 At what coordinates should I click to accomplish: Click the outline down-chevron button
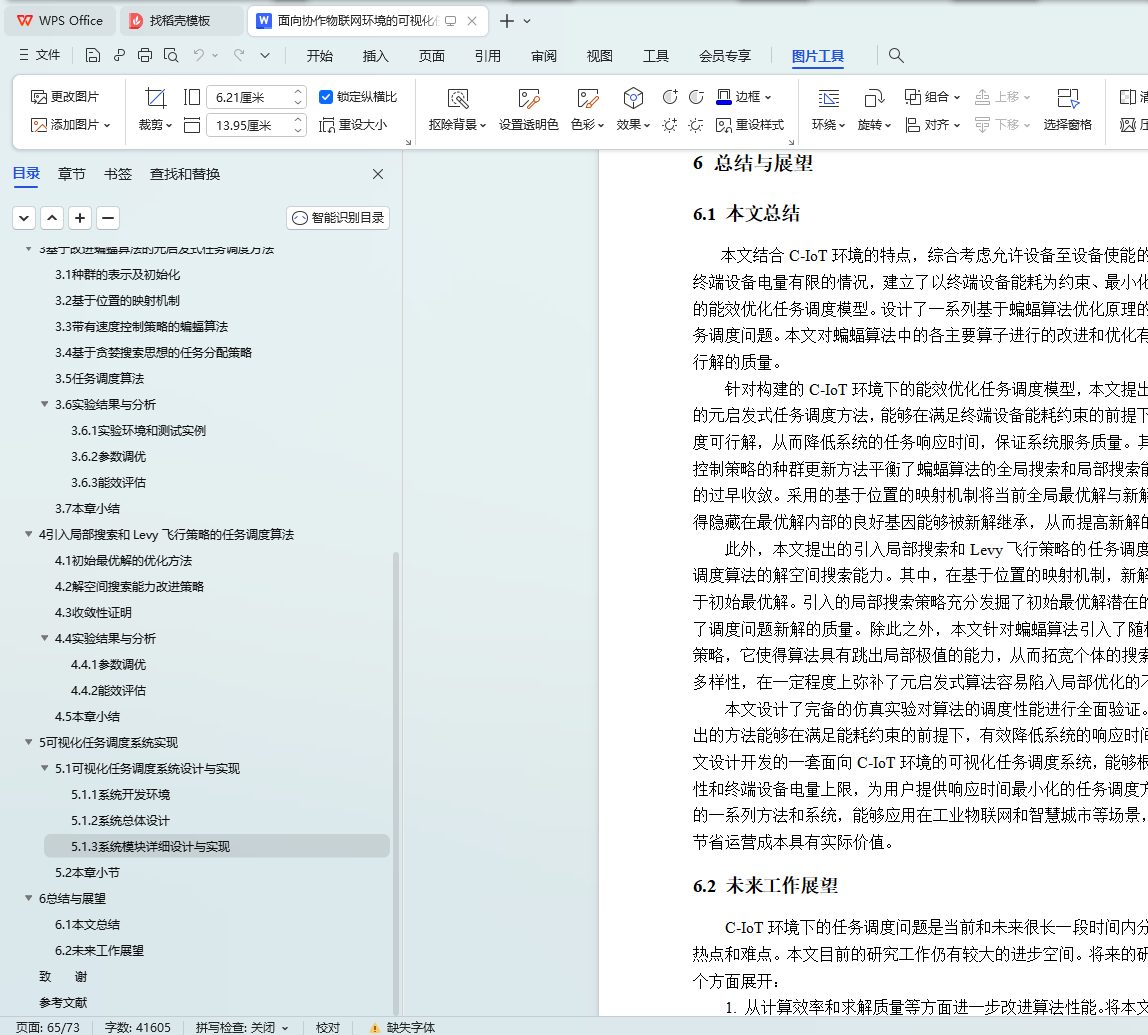click(x=24, y=218)
